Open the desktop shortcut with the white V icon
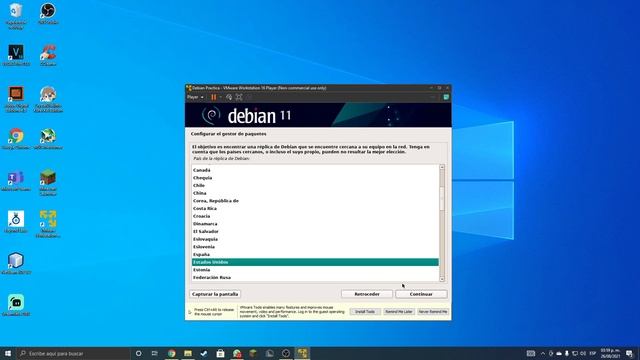The image size is (640, 360). click(x=16, y=56)
